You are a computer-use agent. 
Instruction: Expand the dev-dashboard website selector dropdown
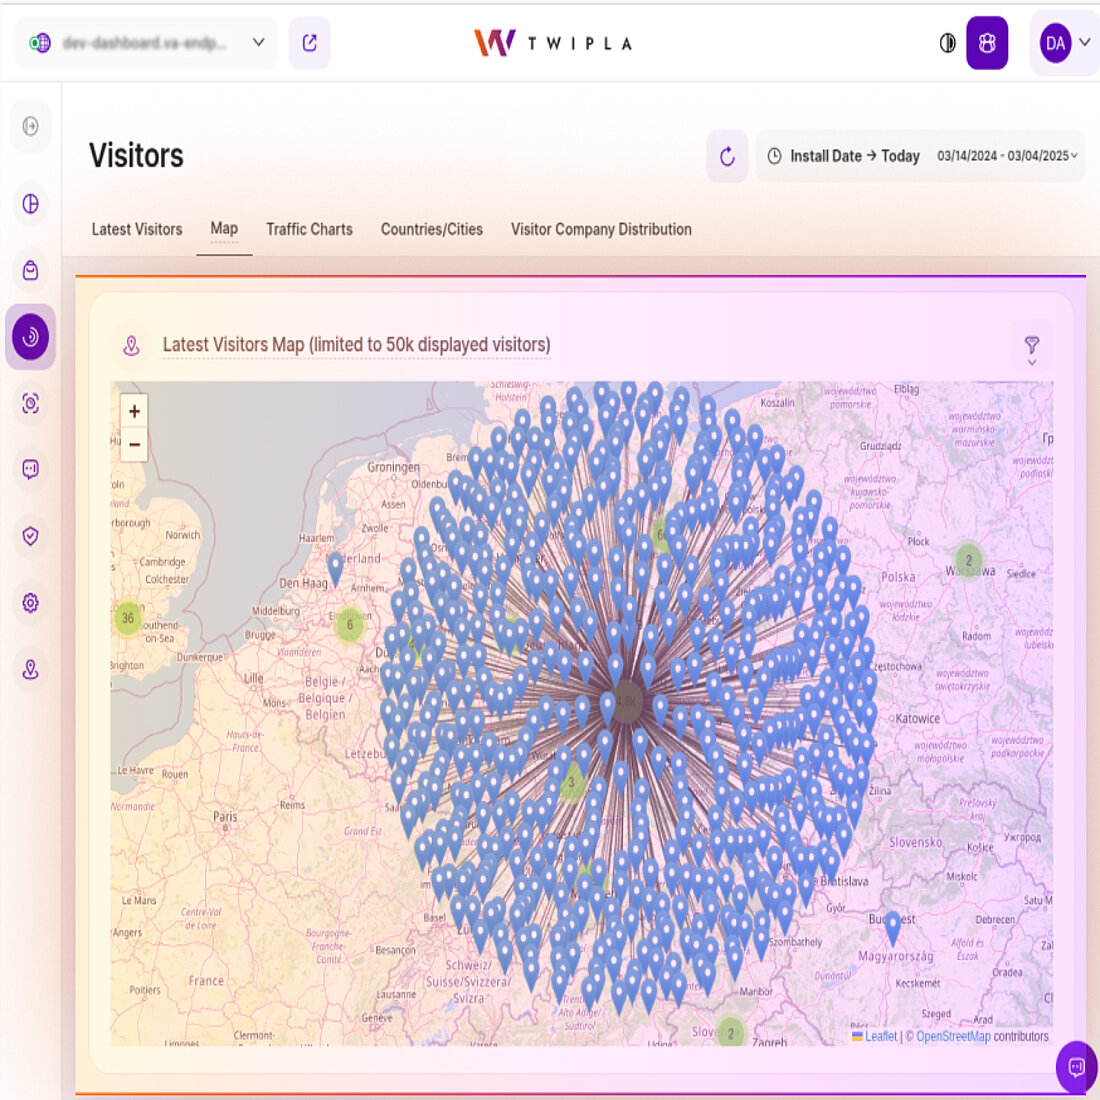[258, 43]
